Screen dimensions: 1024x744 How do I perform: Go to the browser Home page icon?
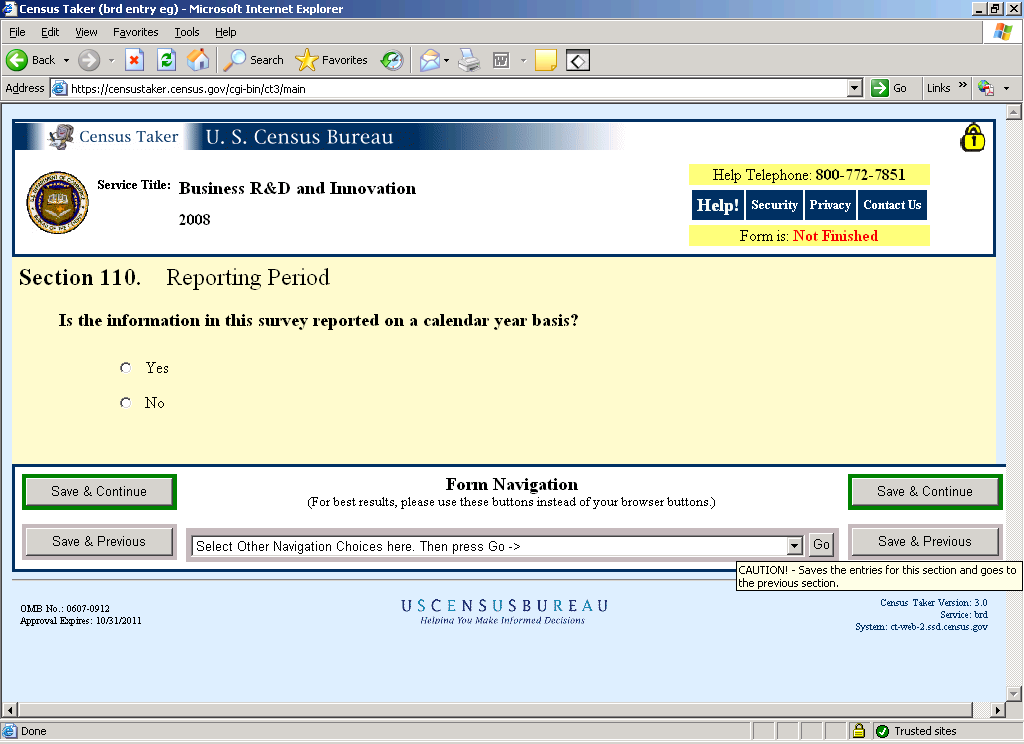[x=198, y=60]
